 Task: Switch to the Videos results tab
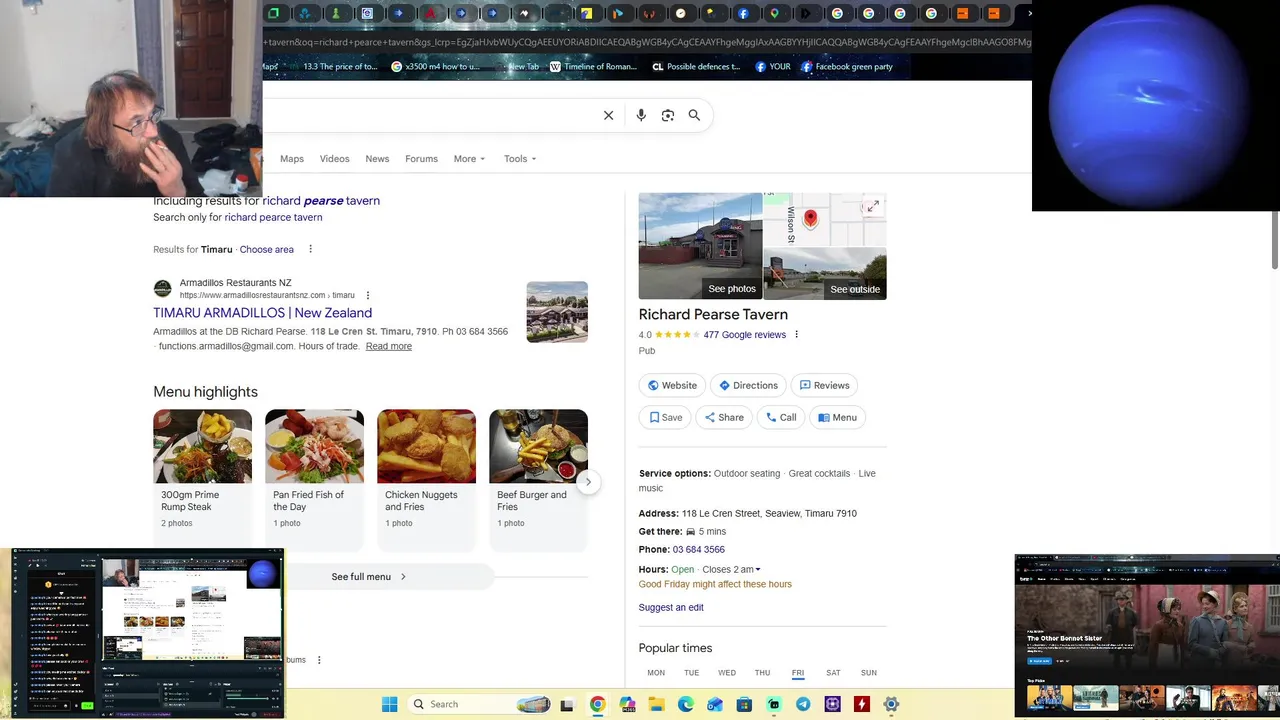pos(334,159)
